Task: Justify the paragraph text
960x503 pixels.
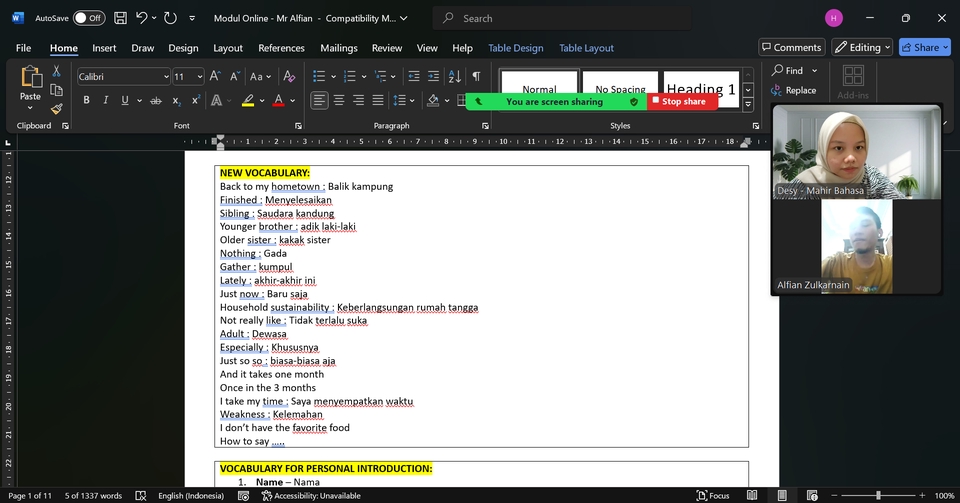Action: tap(378, 100)
